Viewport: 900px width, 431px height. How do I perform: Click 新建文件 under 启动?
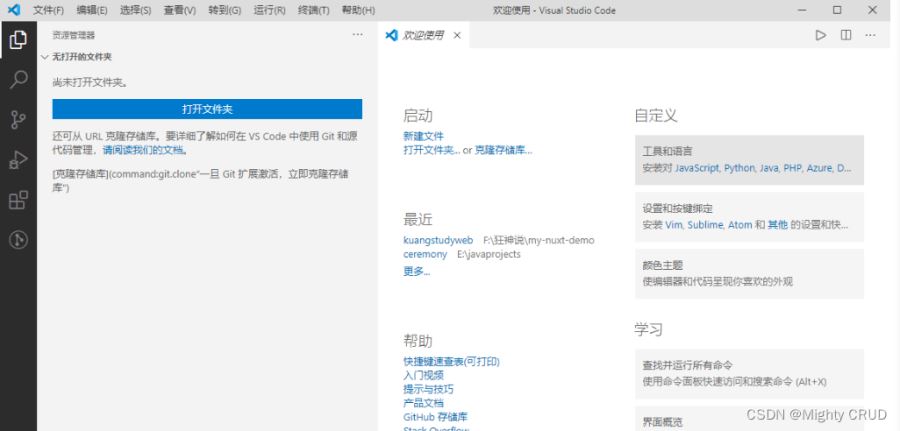(x=424, y=136)
